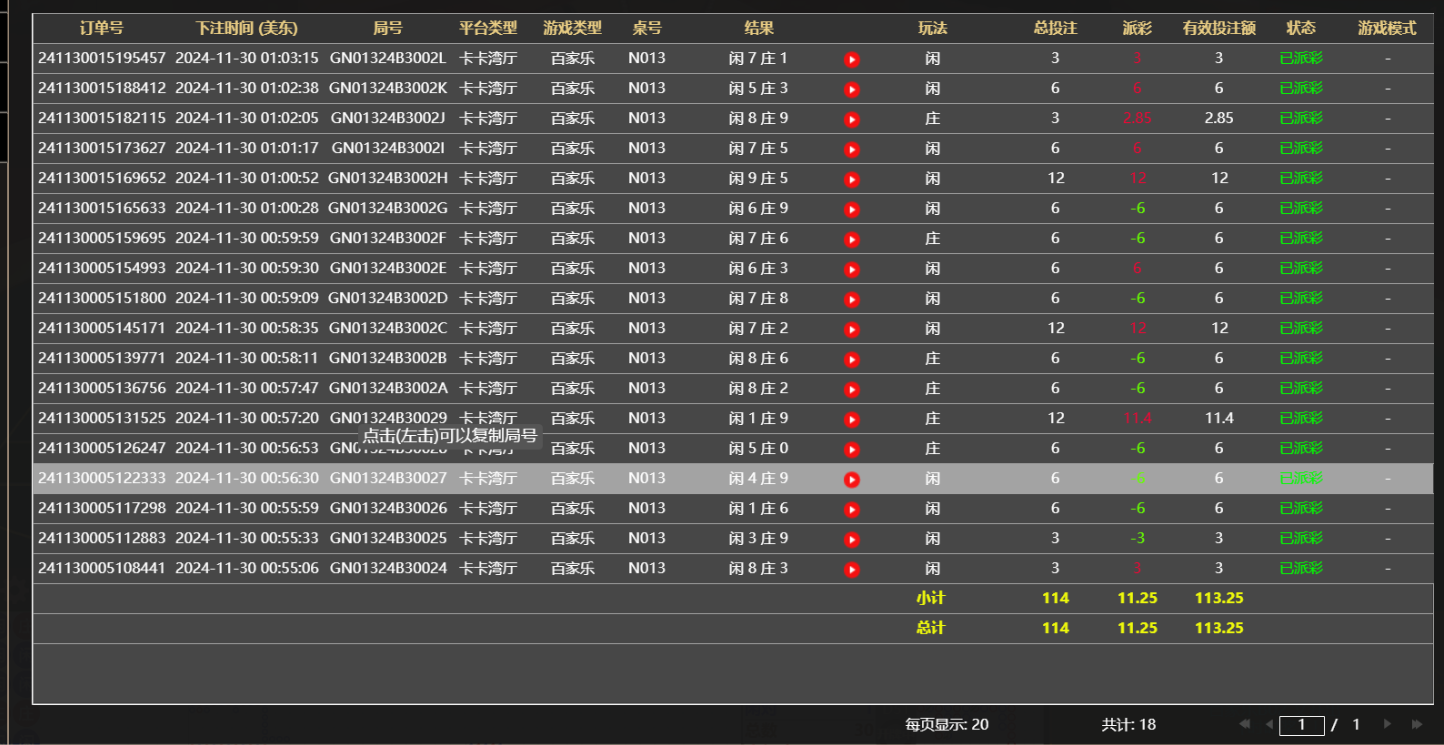Click the previous page arrow
Image resolution: width=1444 pixels, height=745 pixels.
(x=1270, y=724)
